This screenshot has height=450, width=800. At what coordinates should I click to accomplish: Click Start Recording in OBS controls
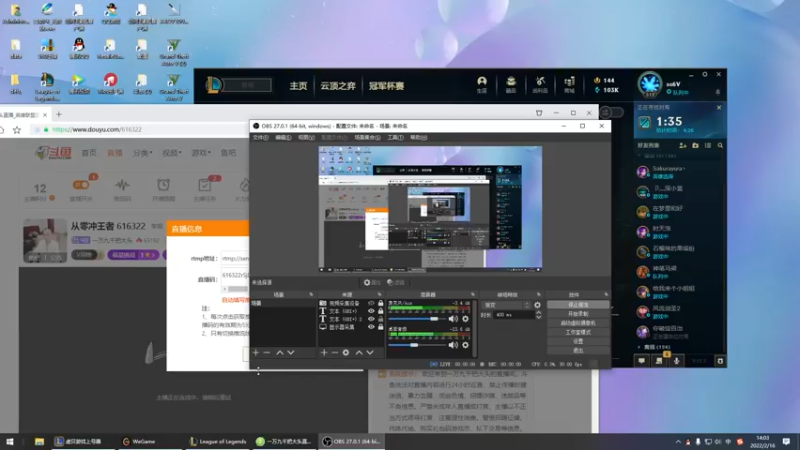[x=578, y=314]
